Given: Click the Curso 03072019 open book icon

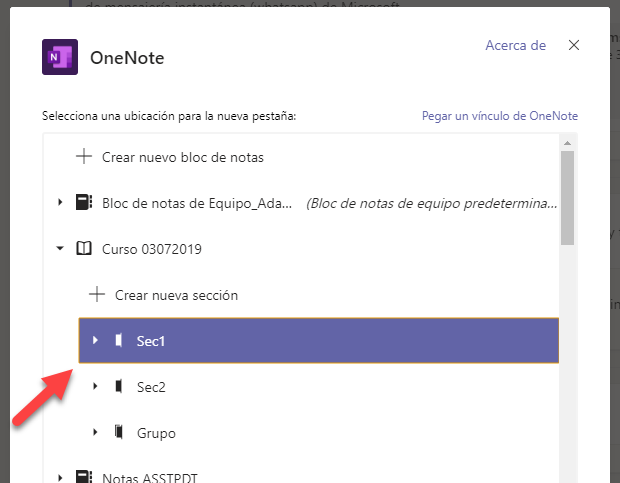Looking at the screenshot, I should 84,249.
